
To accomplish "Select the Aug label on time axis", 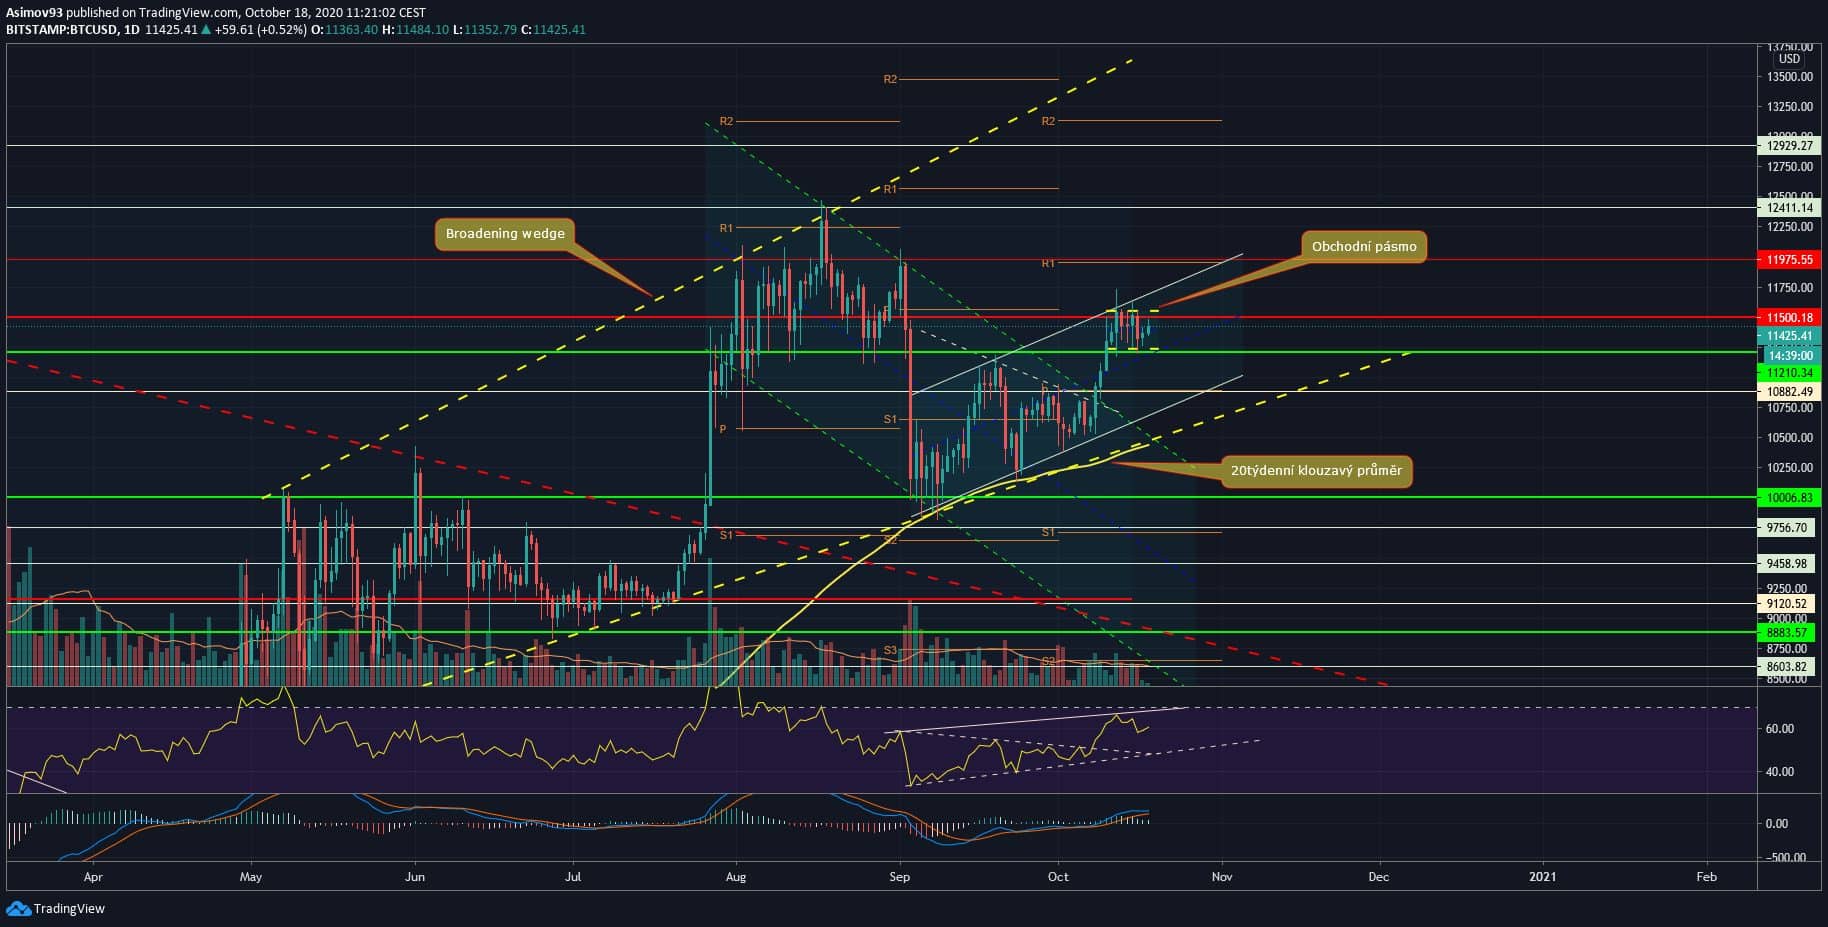I will pyautogui.click(x=736, y=877).
